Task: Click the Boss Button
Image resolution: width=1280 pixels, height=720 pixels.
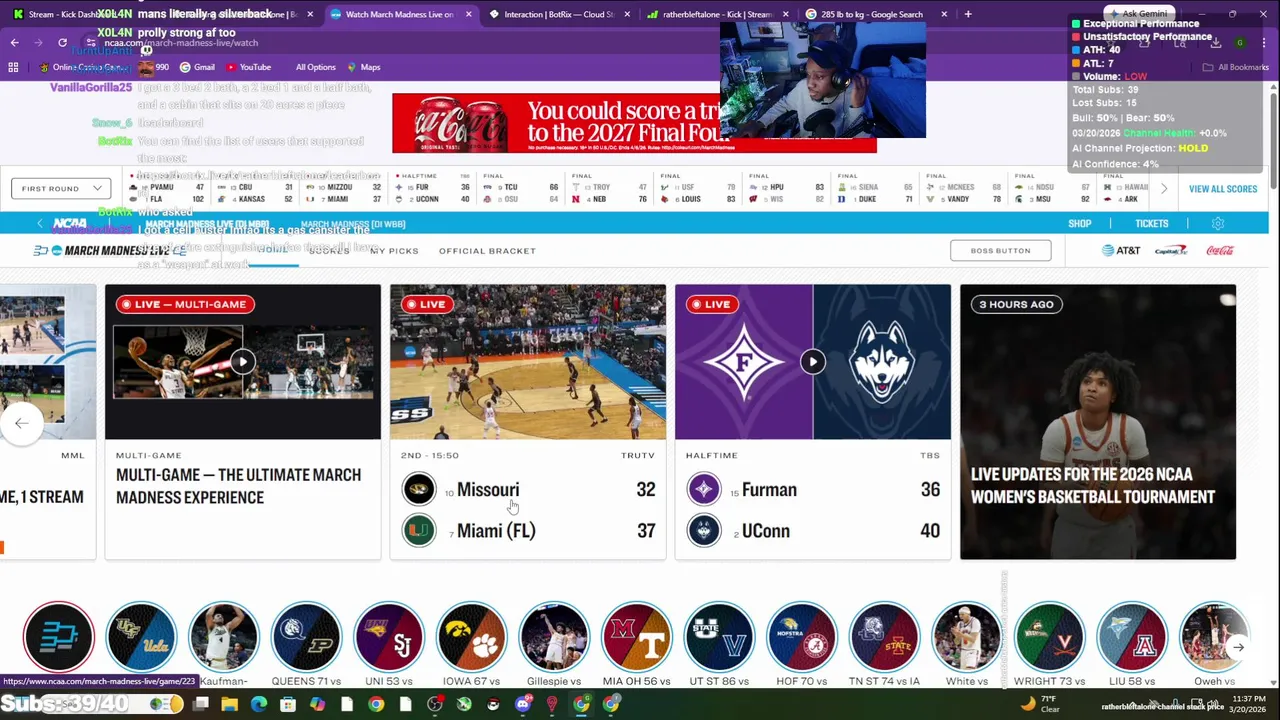Action: 1000,250
